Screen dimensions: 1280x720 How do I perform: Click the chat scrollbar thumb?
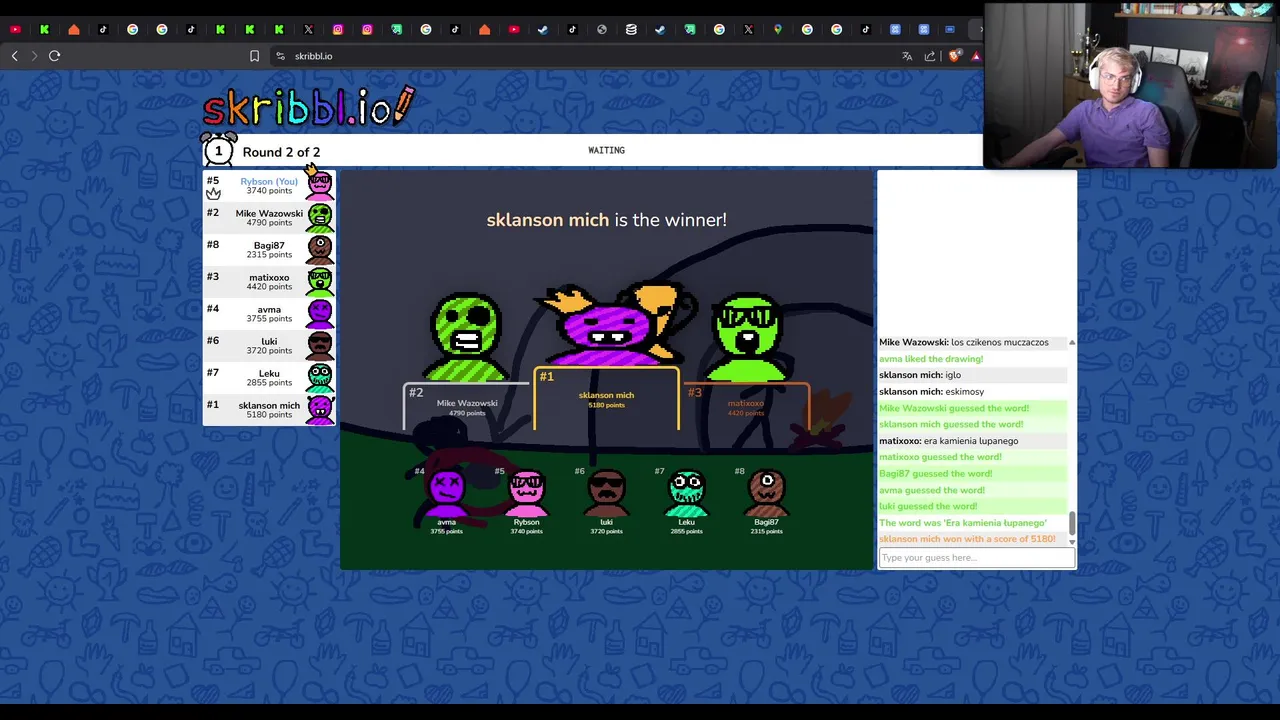(x=1072, y=523)
